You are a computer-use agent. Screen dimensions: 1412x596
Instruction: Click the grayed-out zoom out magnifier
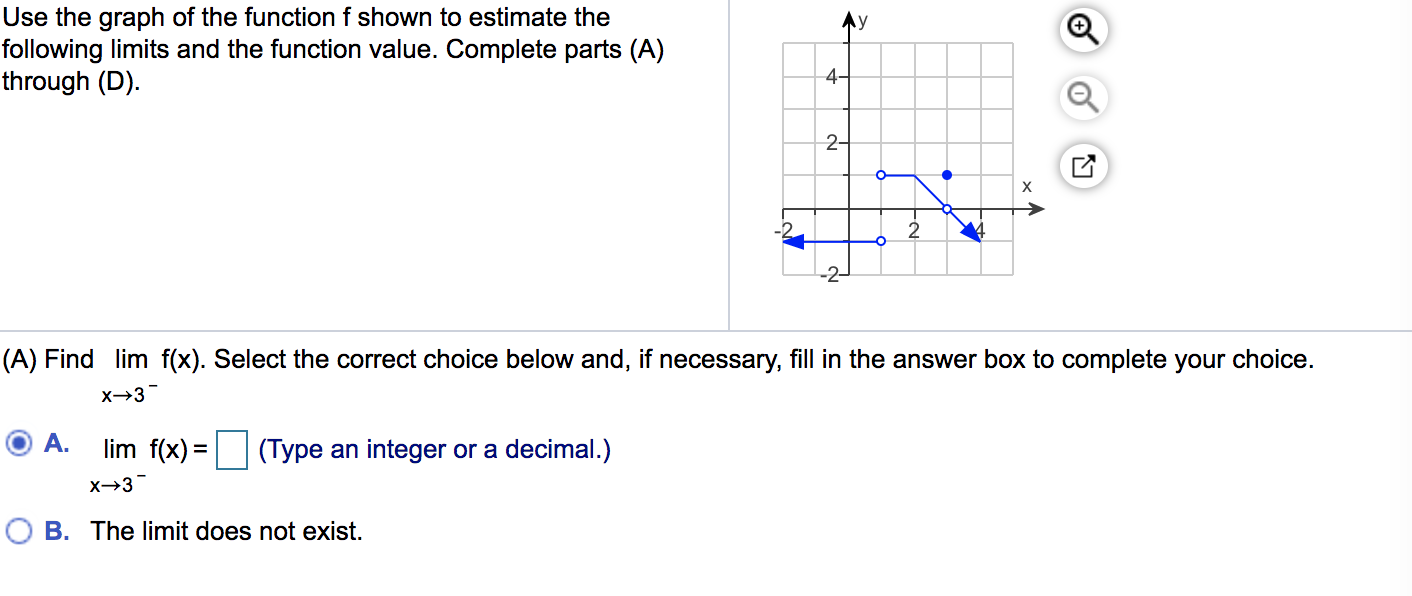(1083, 98)
